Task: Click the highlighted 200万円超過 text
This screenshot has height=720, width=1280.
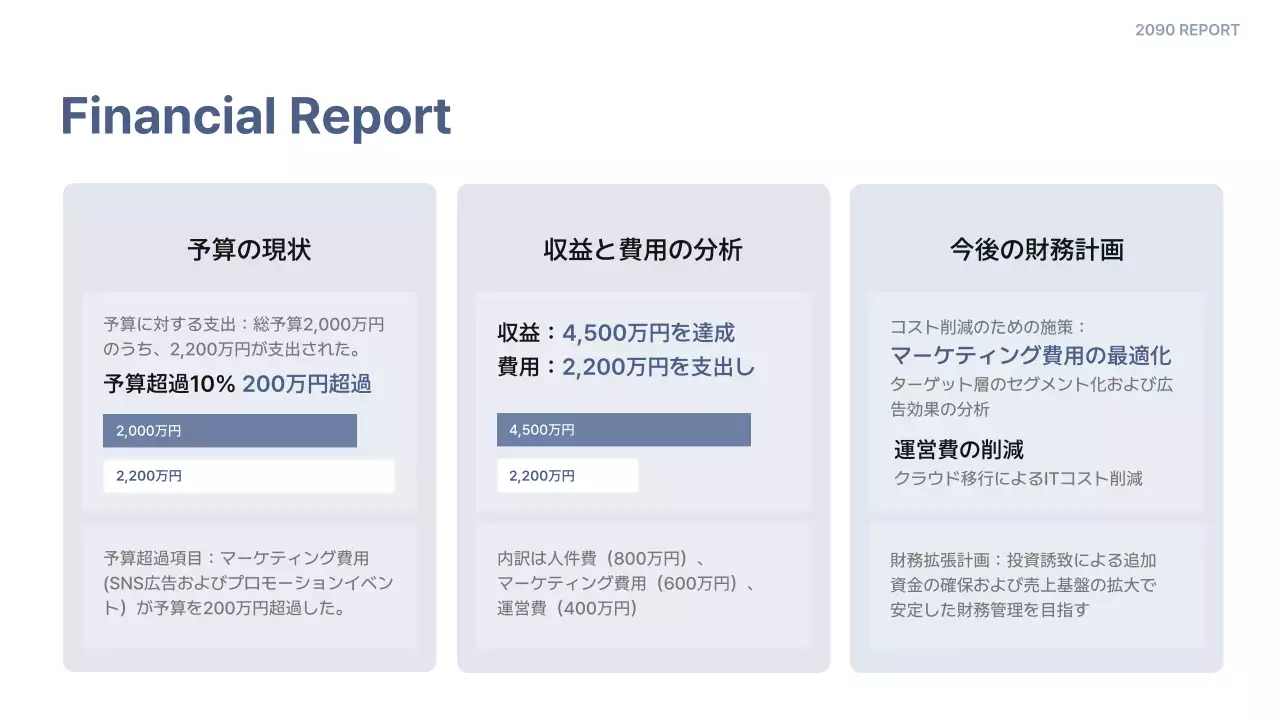Action: coord(306,384)
